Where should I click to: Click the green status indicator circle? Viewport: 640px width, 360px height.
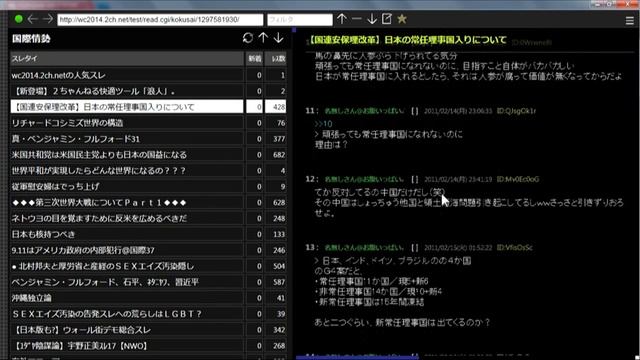18,19
